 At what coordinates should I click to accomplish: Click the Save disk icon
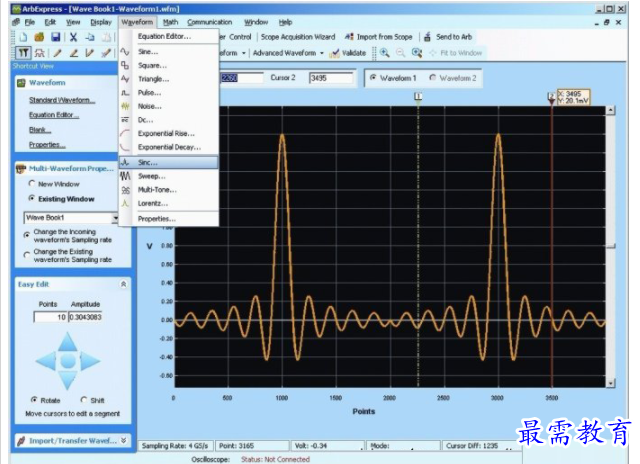click(56, 37)
